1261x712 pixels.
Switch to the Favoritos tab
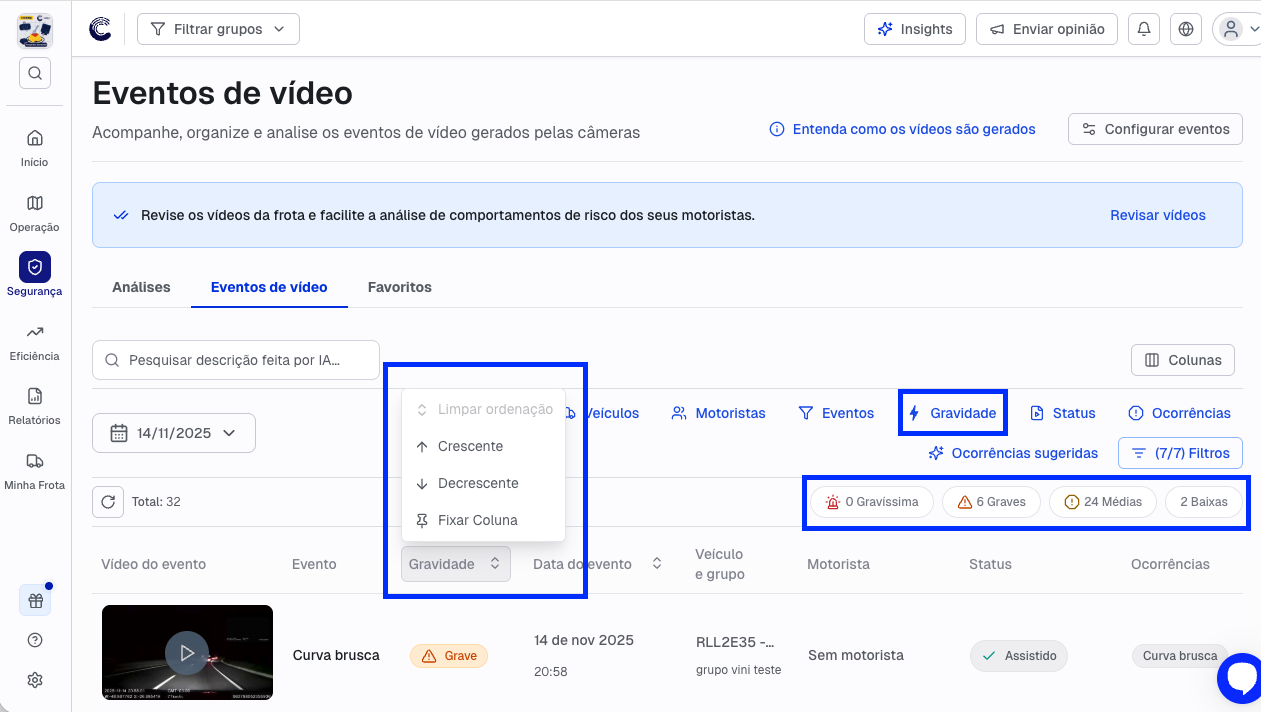[399, 287]
